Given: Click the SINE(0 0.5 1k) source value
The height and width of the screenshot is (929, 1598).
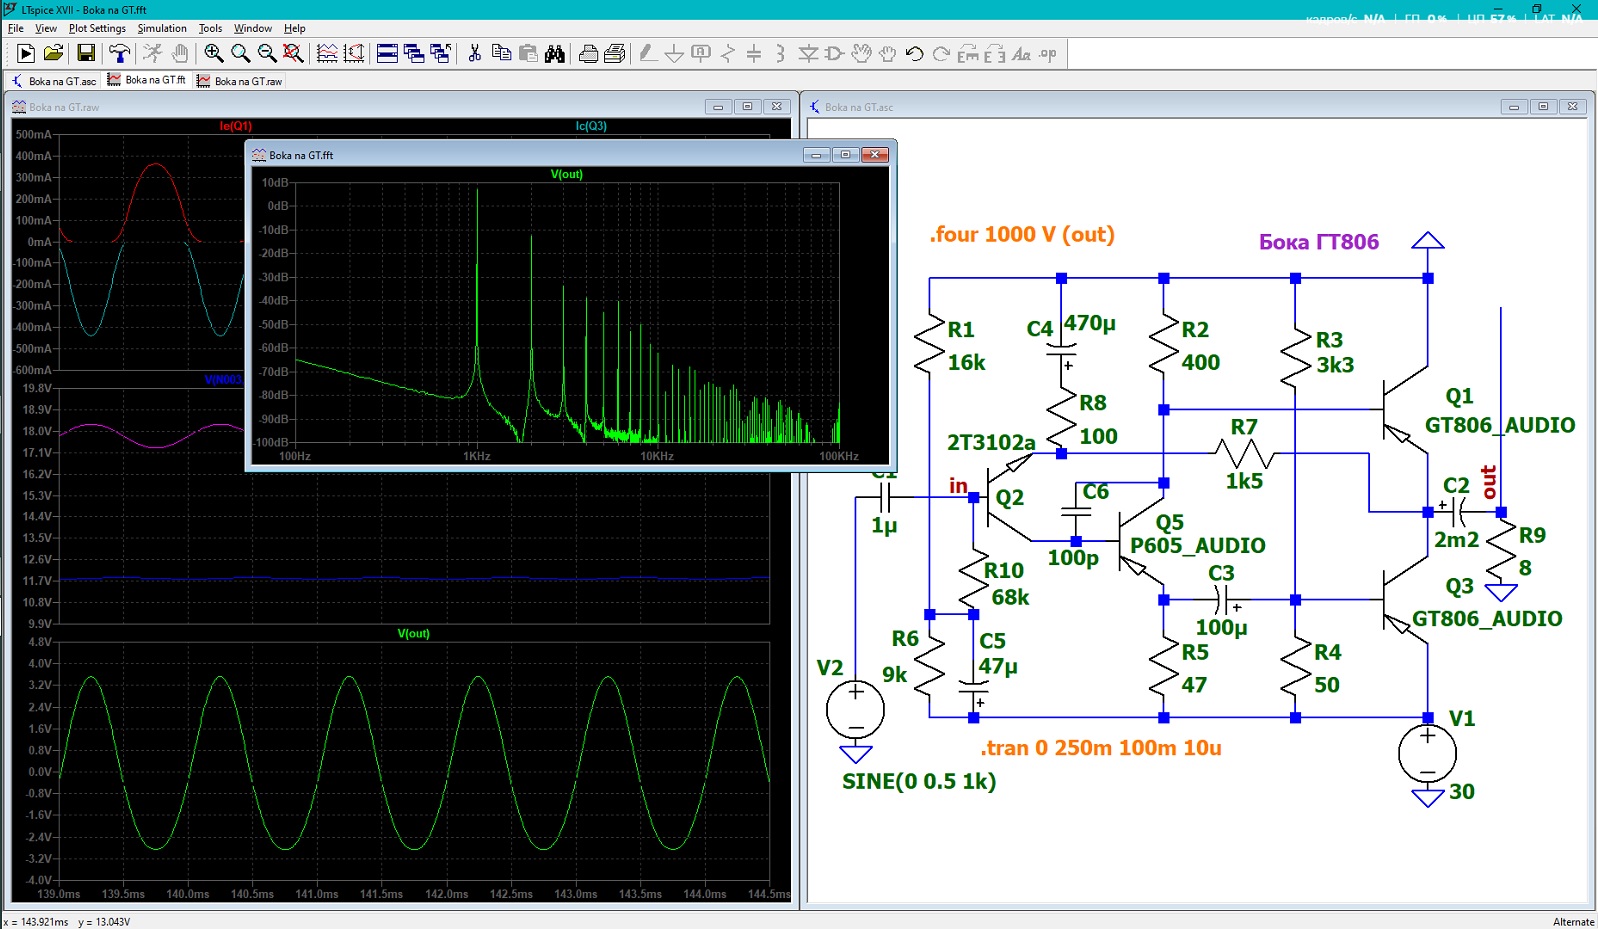Looking at the screenshot, I should (919, 781).
